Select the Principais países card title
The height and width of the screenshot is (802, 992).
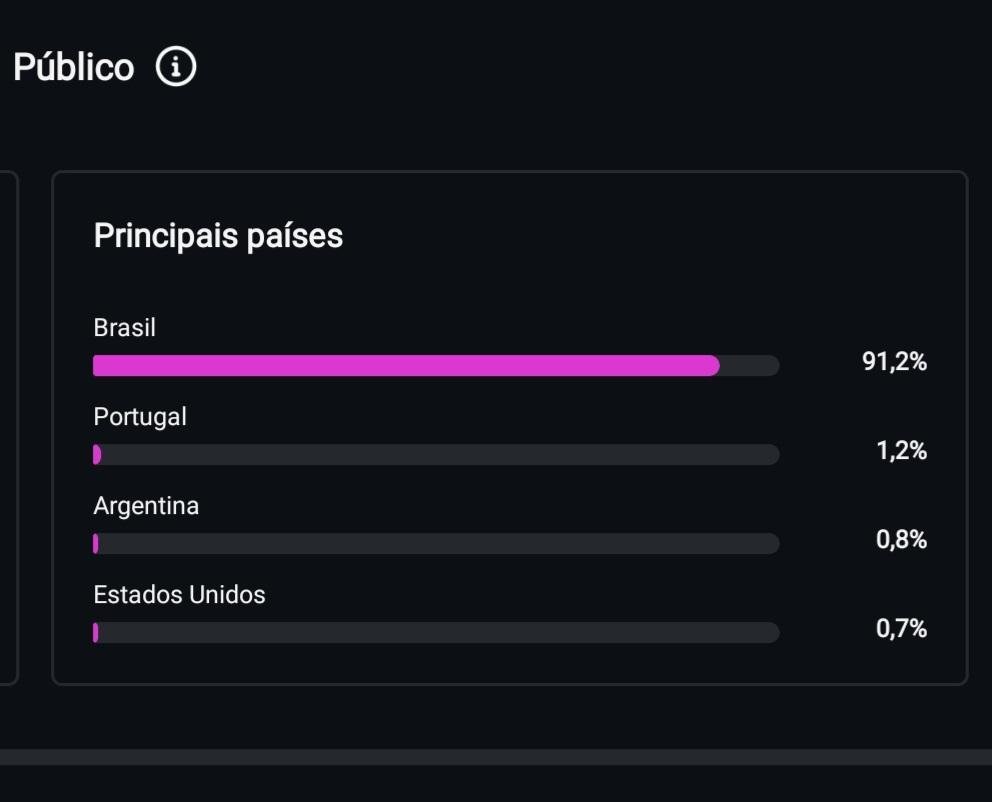point(218,236)
